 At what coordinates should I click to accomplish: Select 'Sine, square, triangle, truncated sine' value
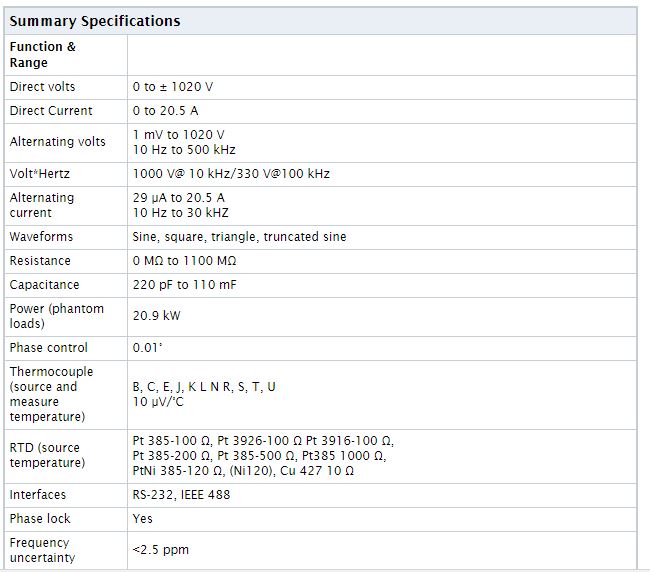point(240,237)
